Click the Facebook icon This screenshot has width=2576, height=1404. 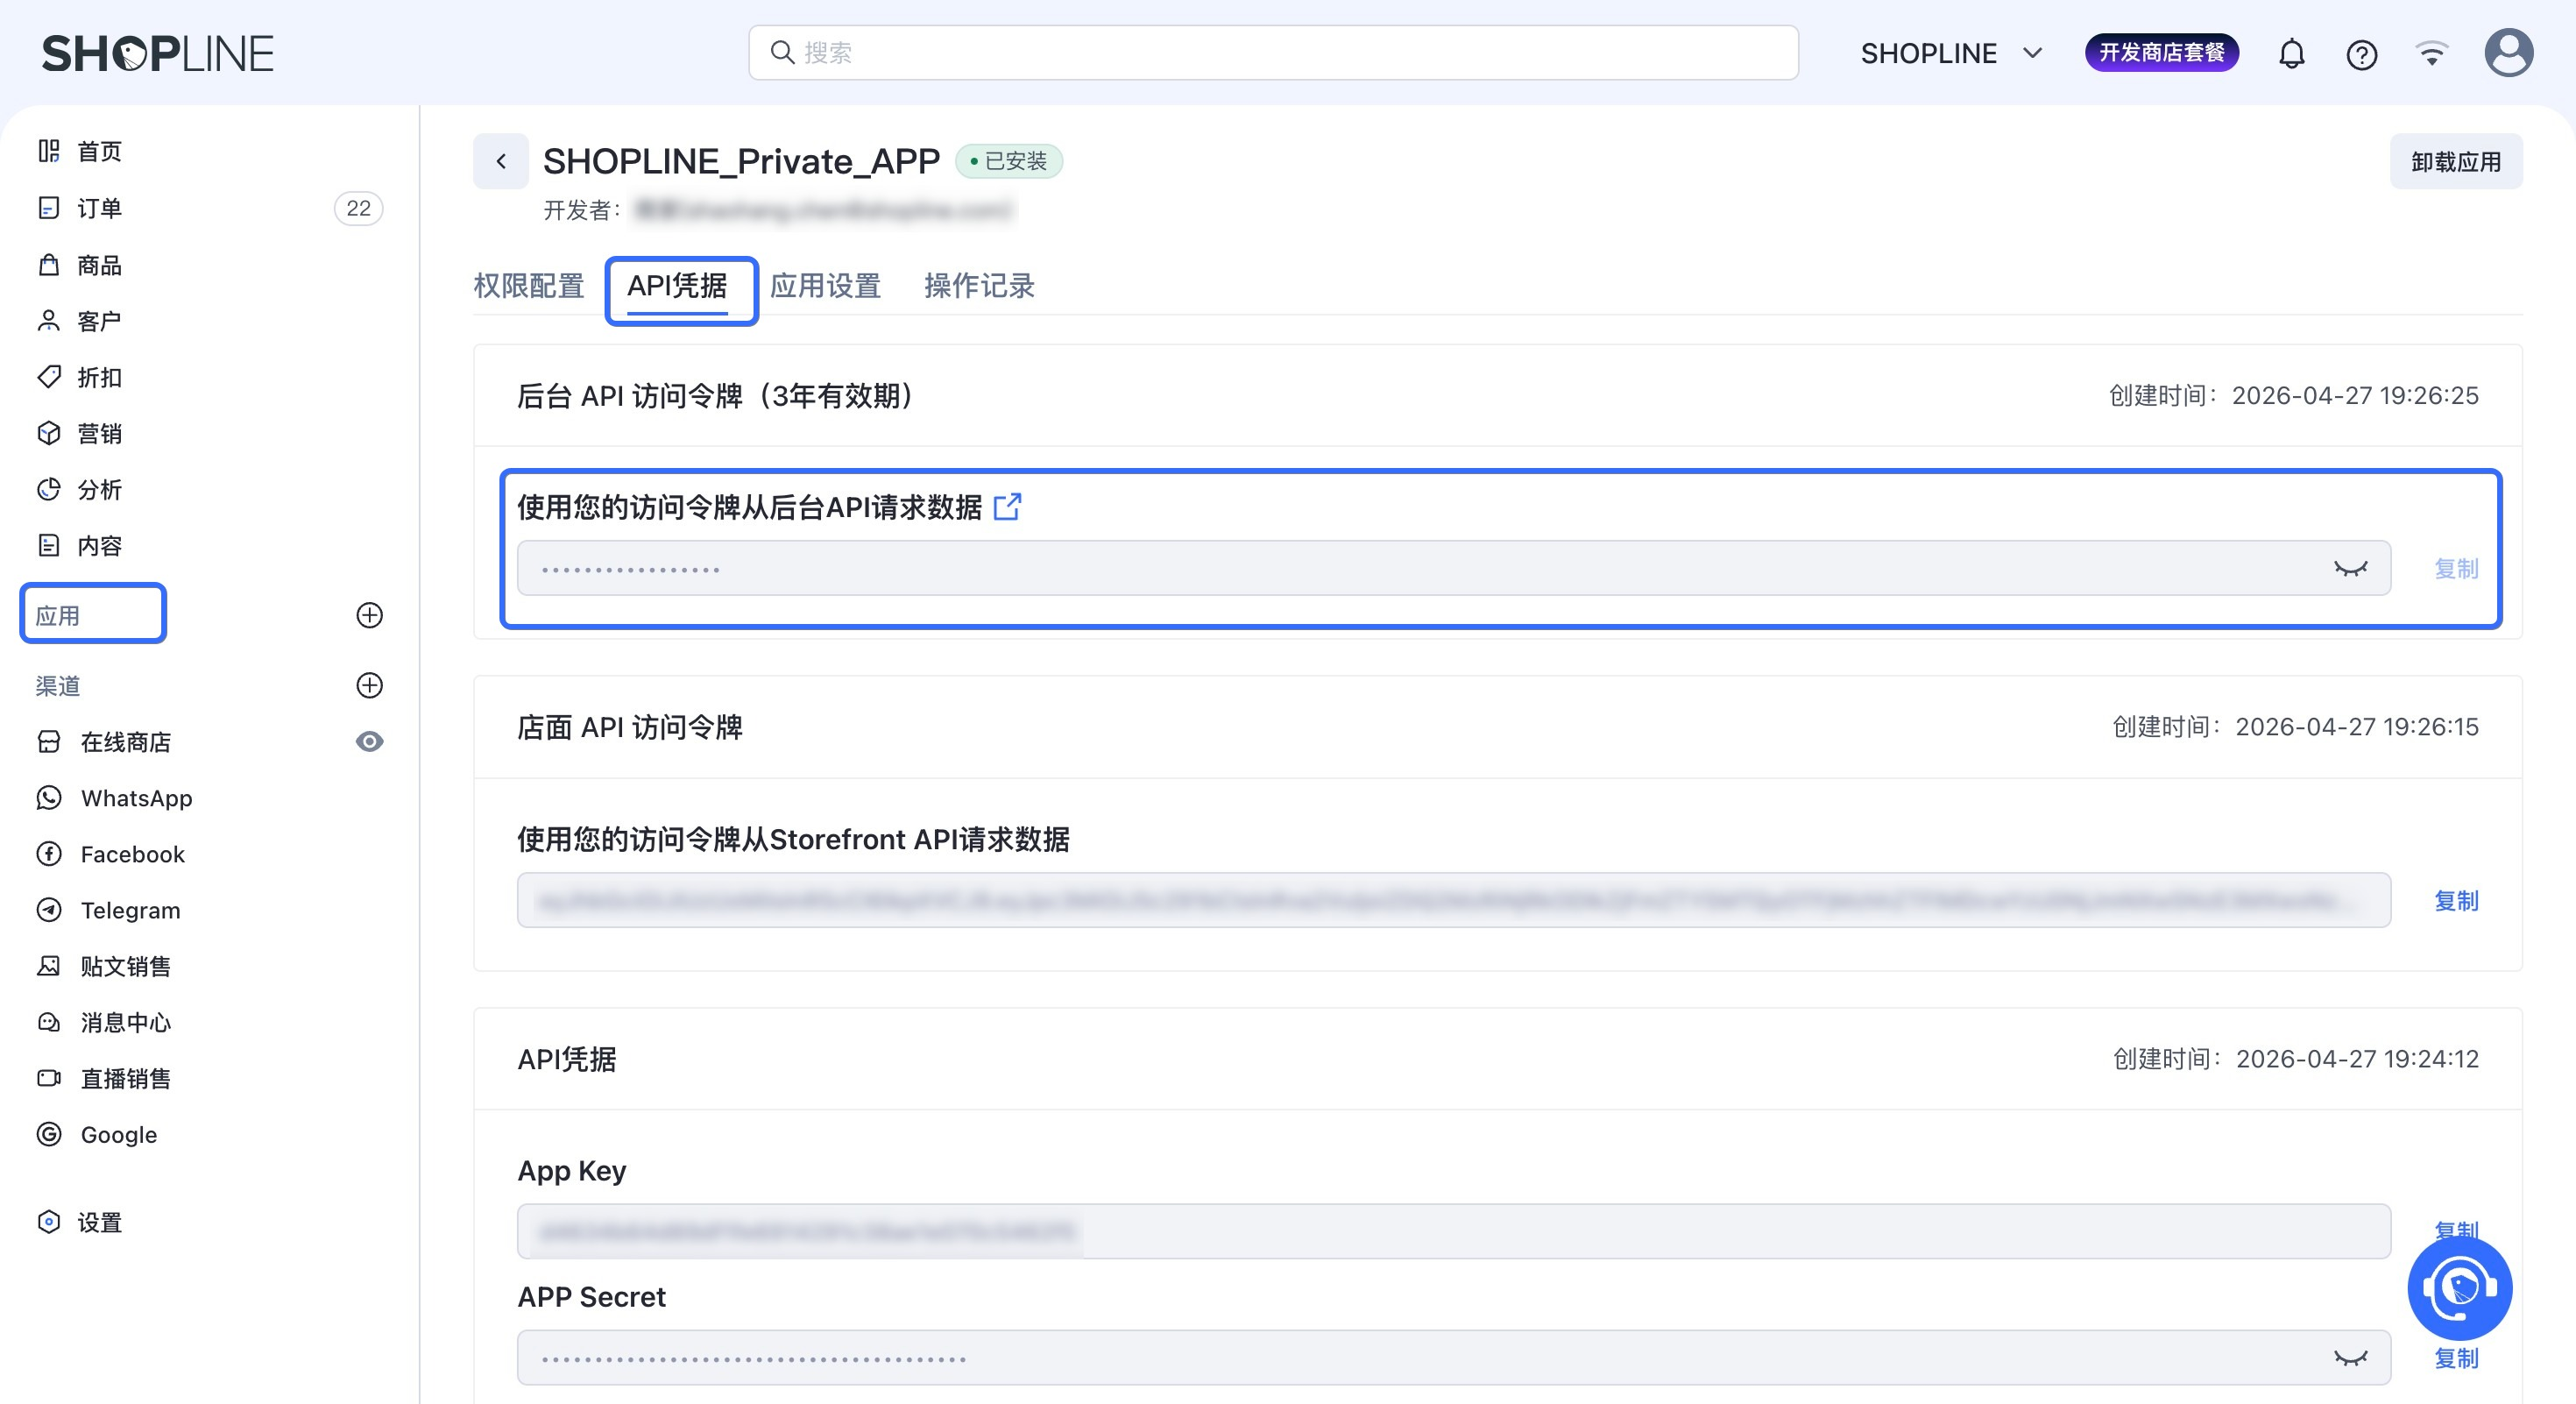tap(49, 854)
